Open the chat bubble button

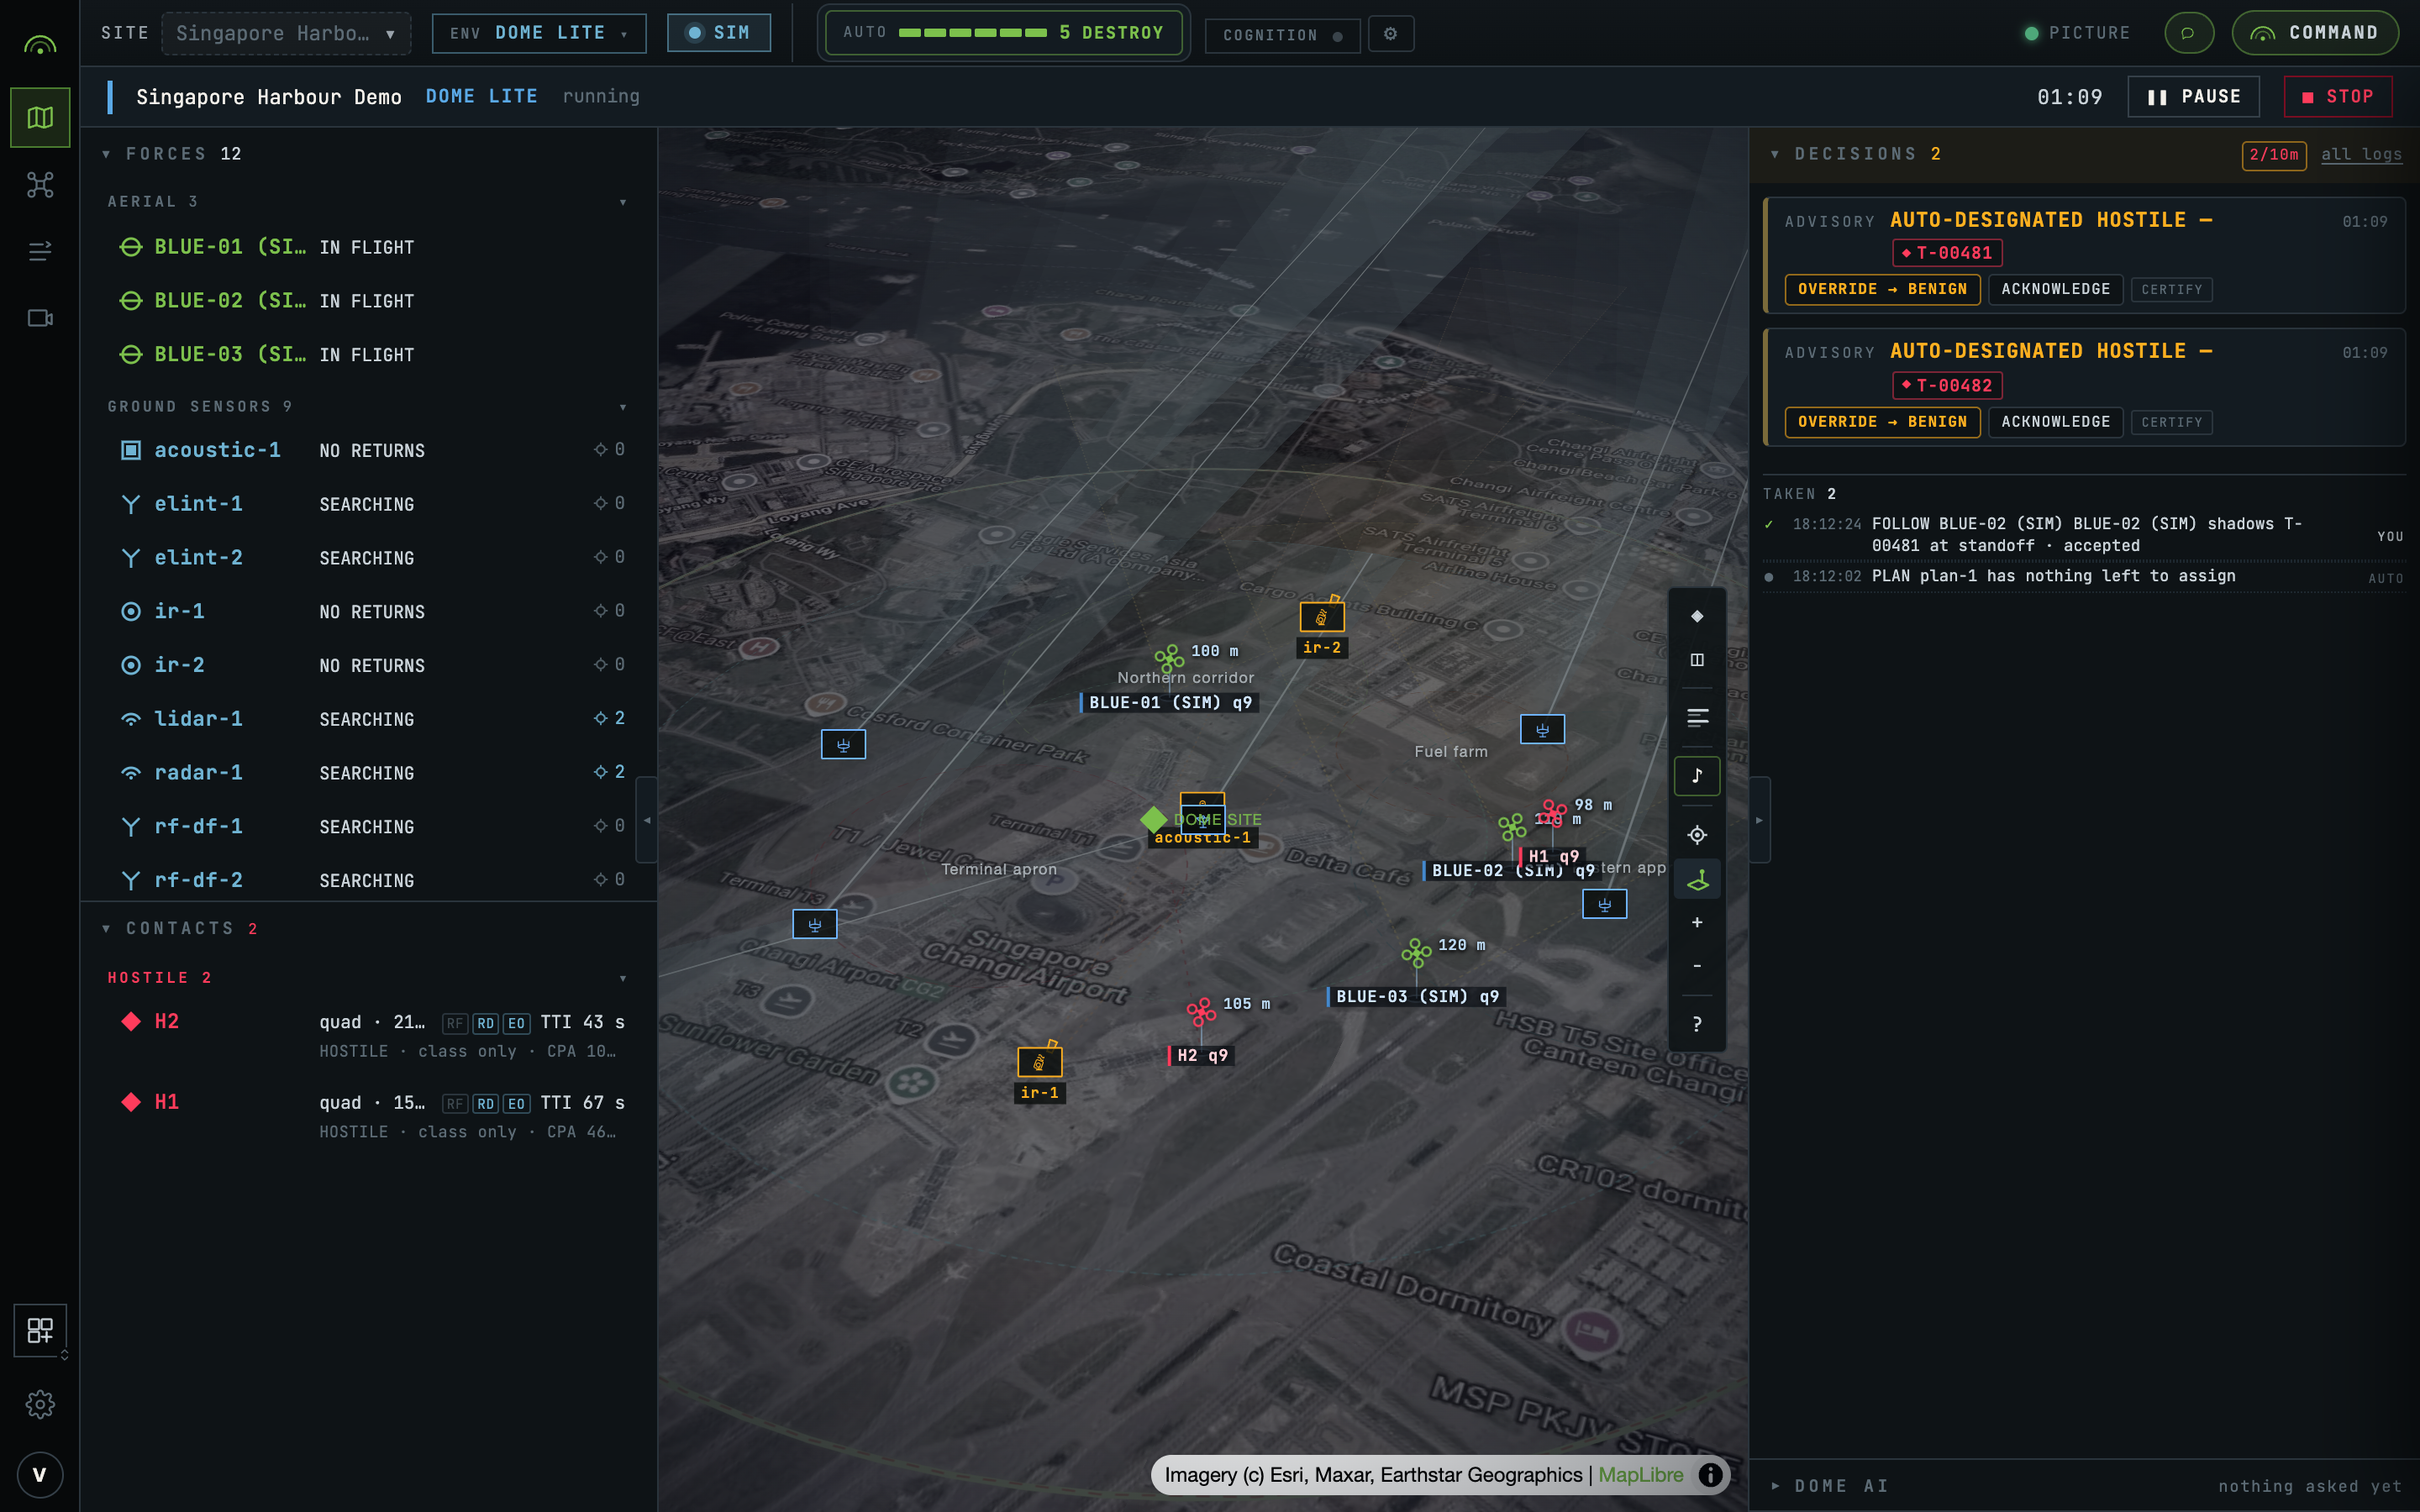tap(2188, 33)
